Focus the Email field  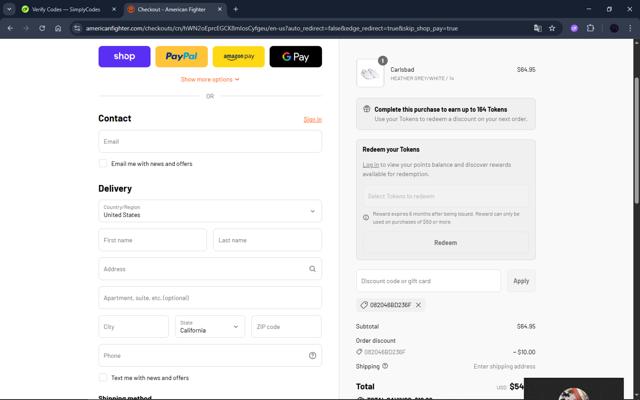coord(210,142)
